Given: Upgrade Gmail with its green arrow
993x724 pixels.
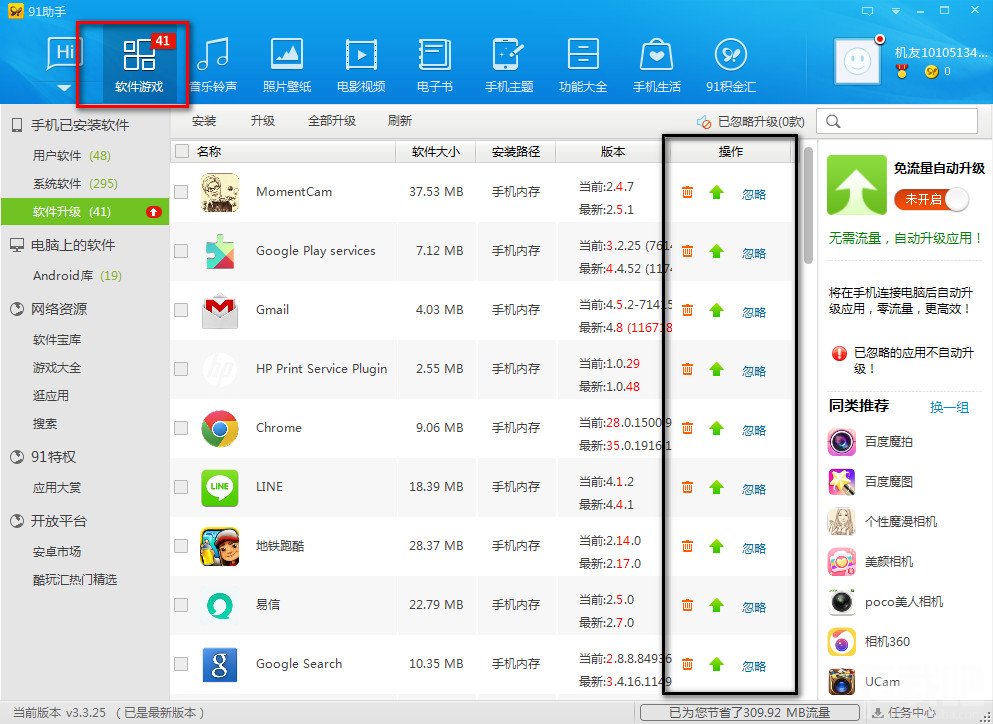Looking at the screenshot, I should (716, 310).
